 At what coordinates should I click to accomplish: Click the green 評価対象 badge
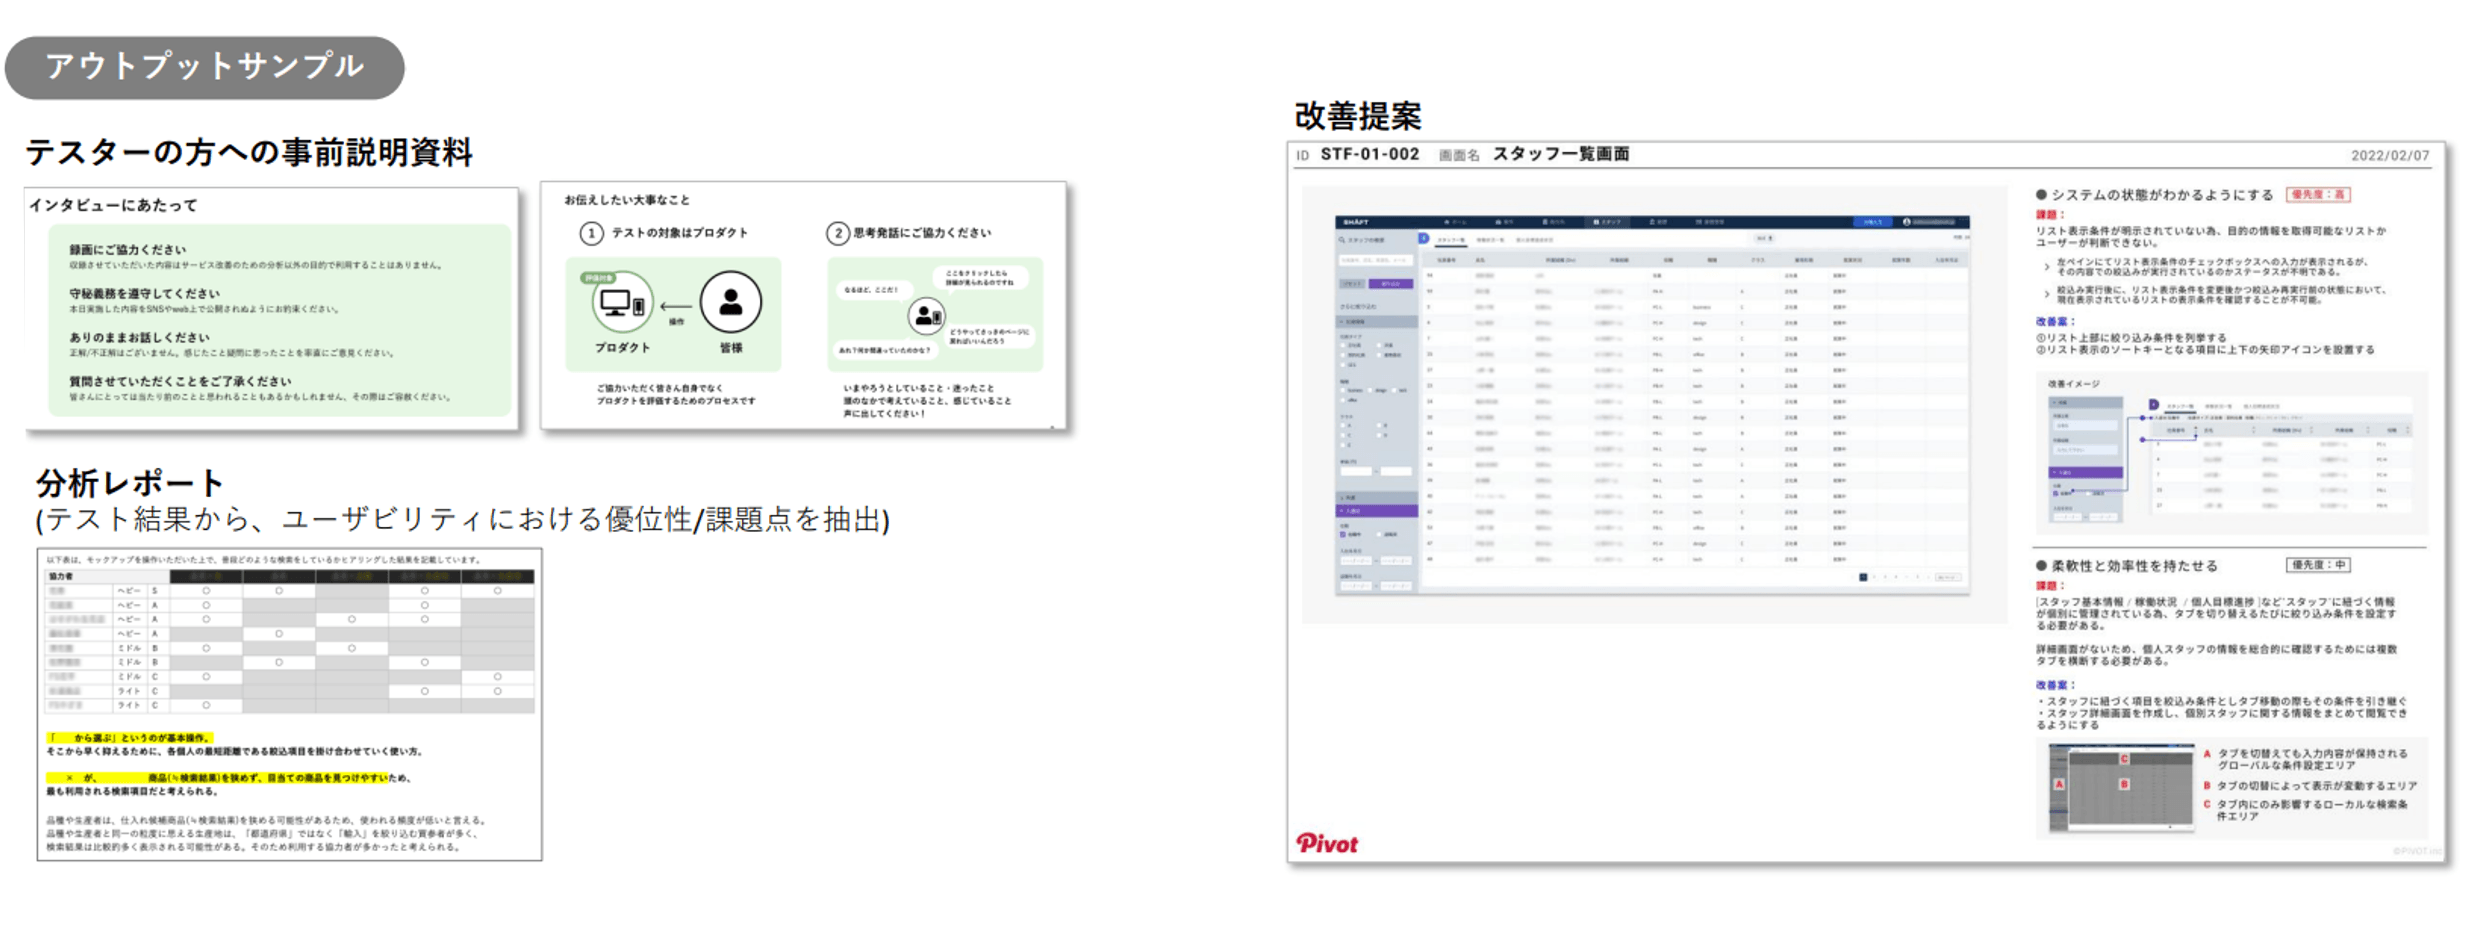coord(598,278)
